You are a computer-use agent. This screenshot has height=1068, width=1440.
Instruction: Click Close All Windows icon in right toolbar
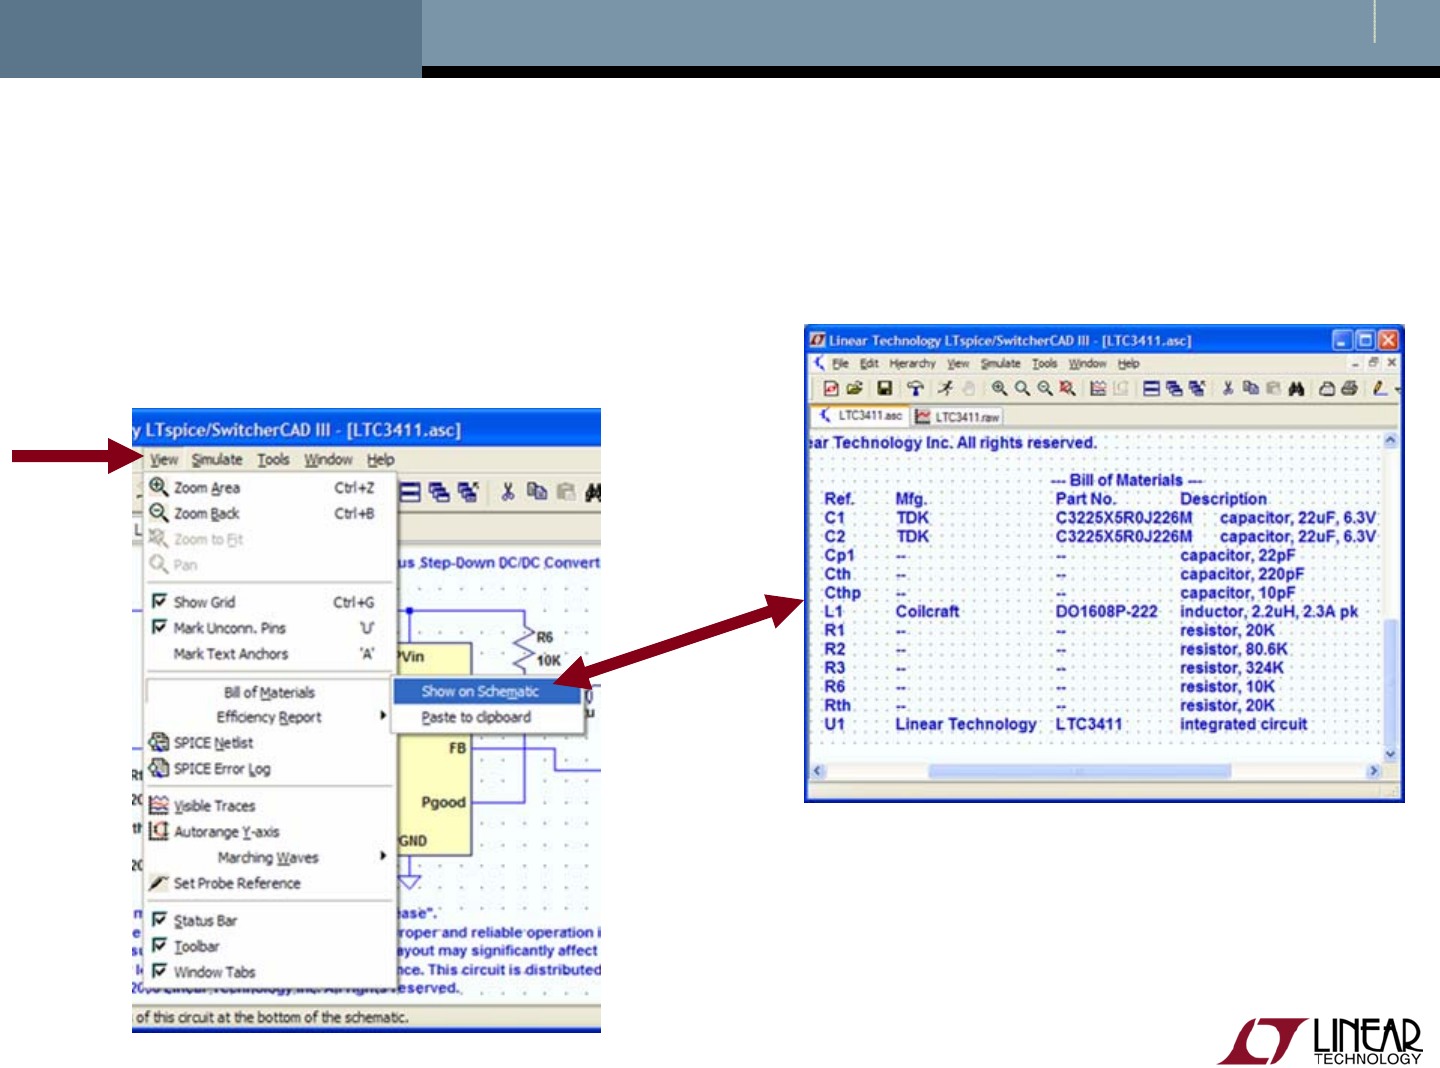1197,388
